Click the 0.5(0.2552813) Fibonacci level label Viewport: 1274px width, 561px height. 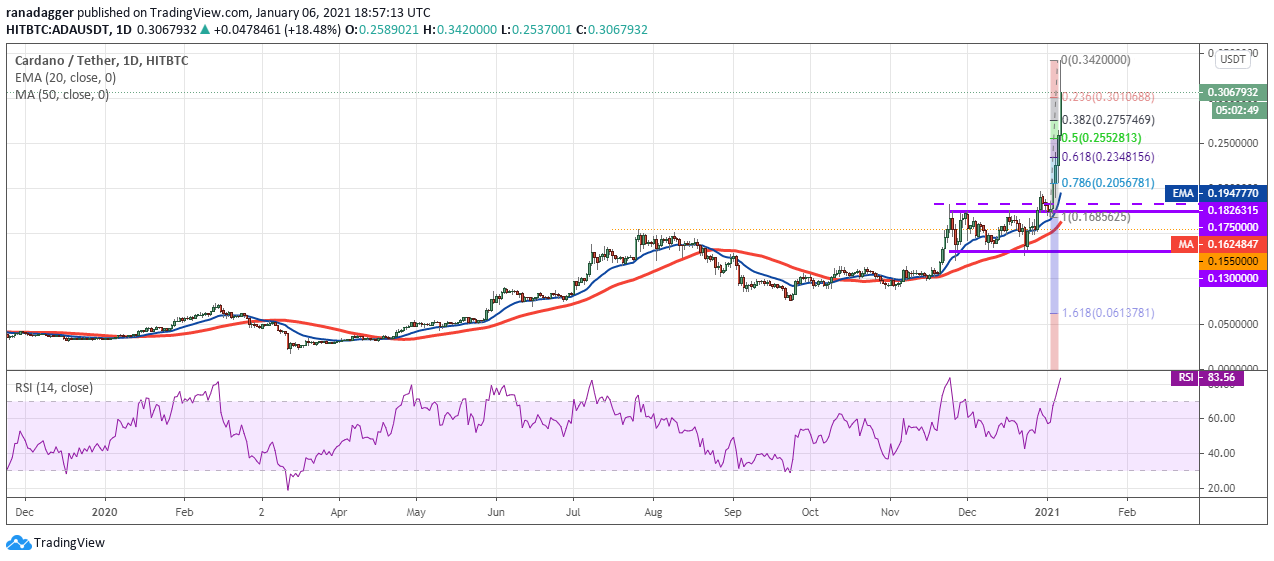(x=1102, y=138)
